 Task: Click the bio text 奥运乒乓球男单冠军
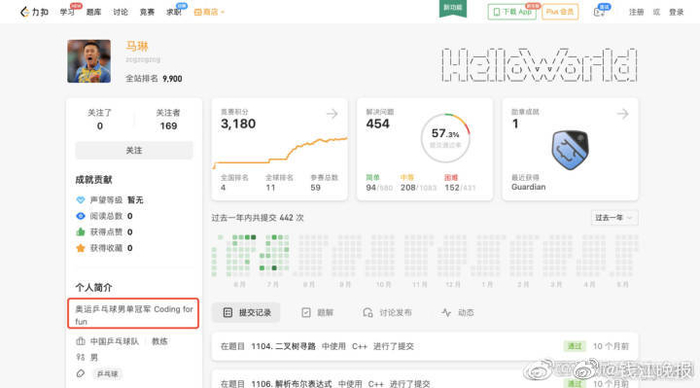pos(113,309)
